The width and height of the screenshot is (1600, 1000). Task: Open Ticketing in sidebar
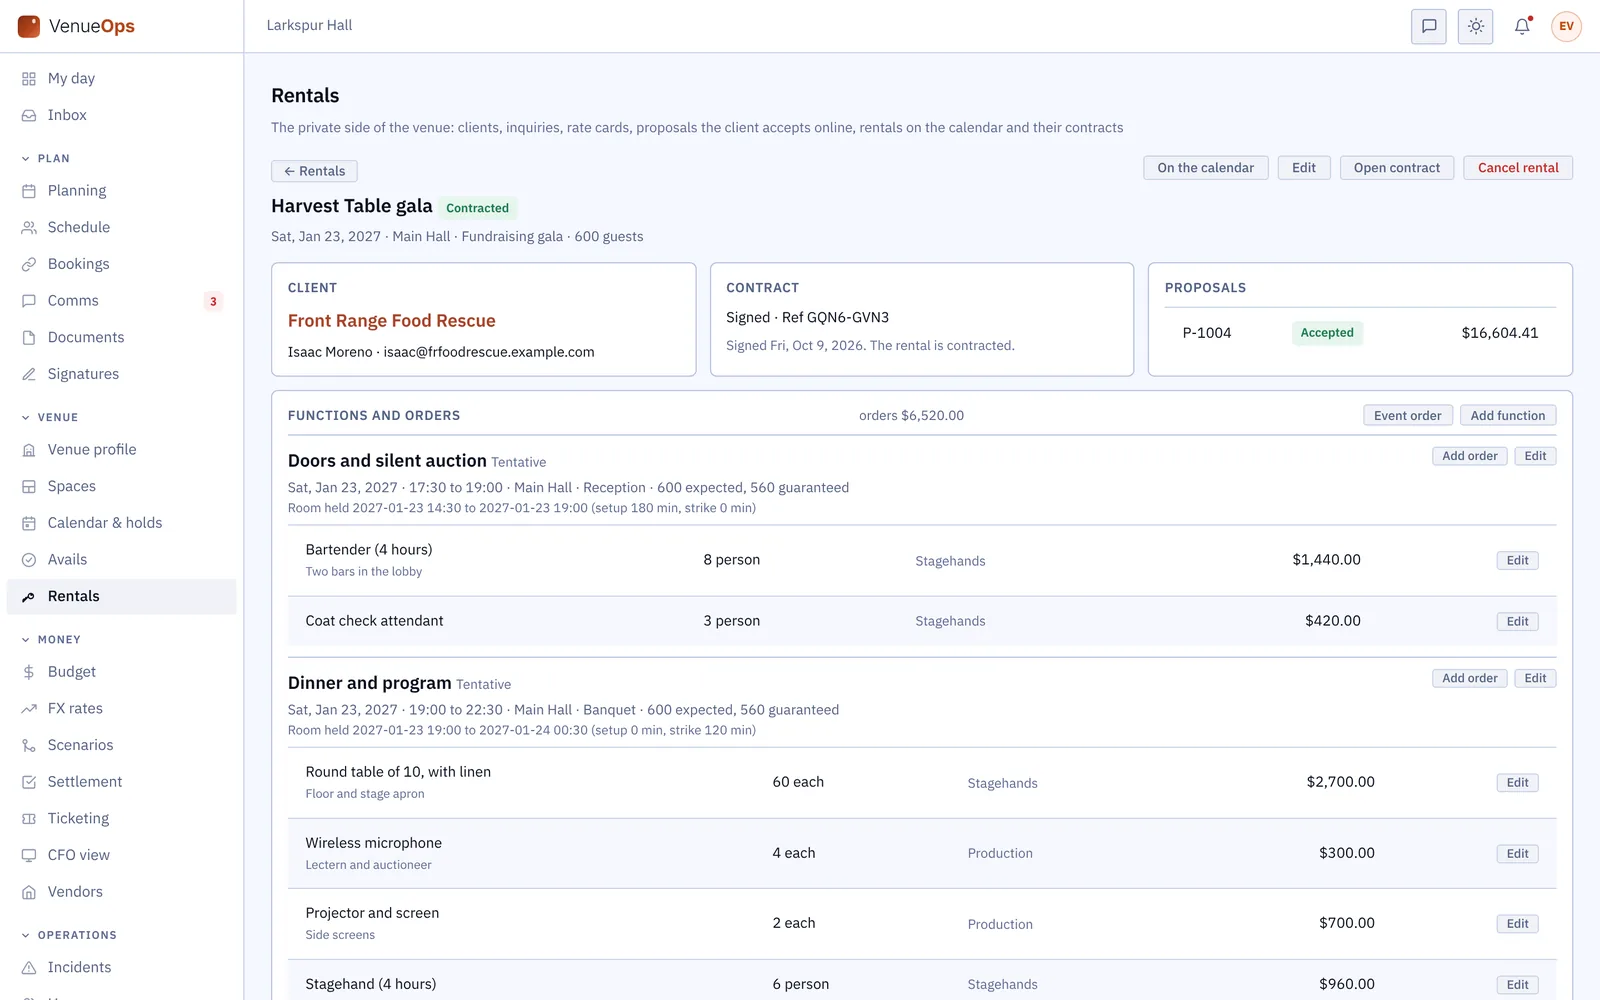pyautogui.click(x=121, y=818)
